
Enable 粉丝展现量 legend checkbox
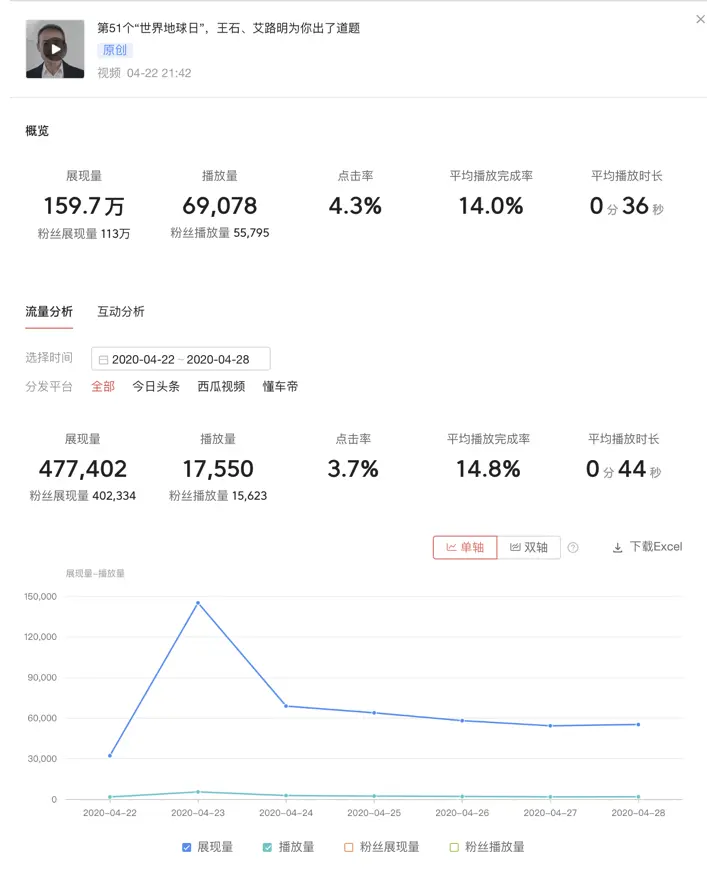349,847
